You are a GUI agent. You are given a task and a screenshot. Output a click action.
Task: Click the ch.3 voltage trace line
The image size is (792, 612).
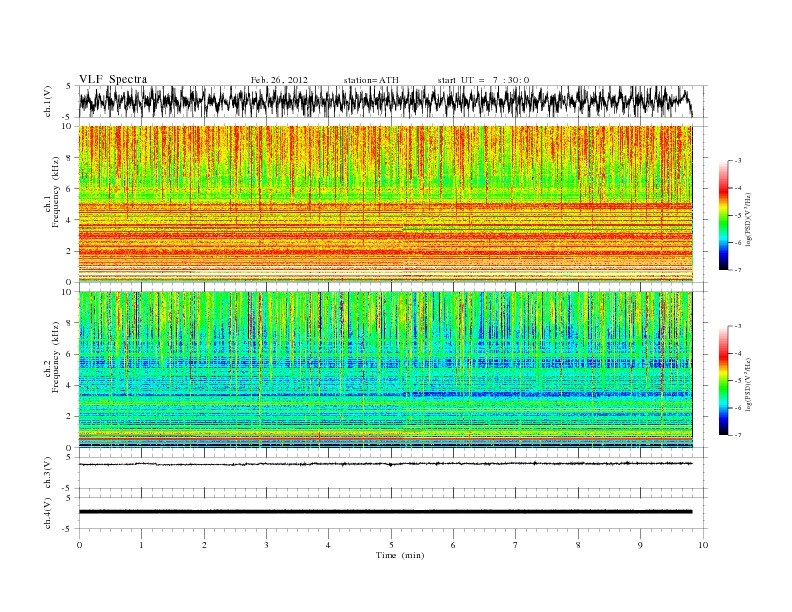(x=385, y=464)
